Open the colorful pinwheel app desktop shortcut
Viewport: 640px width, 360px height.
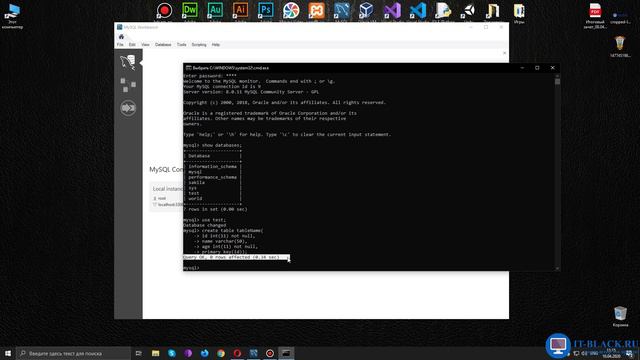click(x=291, y=11)
